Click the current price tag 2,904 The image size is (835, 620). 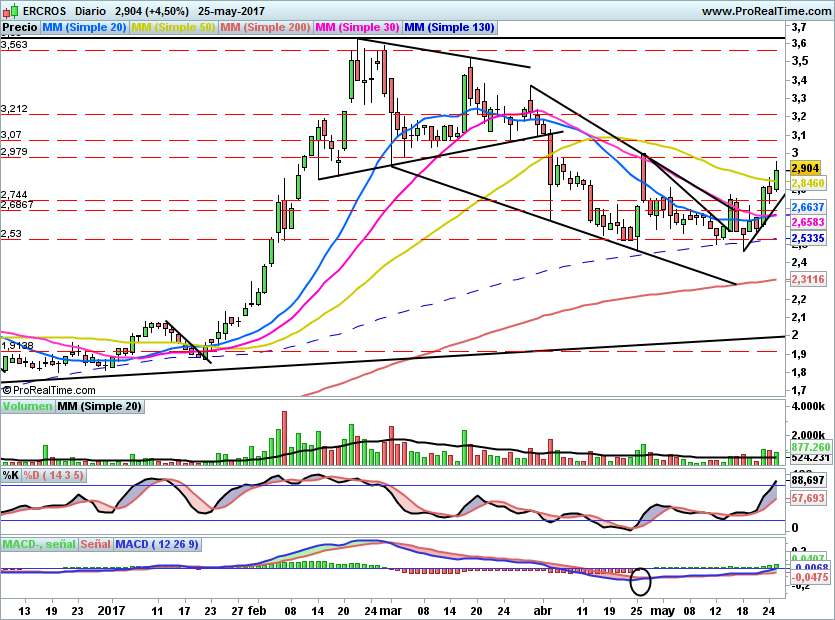[x=805, y=169]
